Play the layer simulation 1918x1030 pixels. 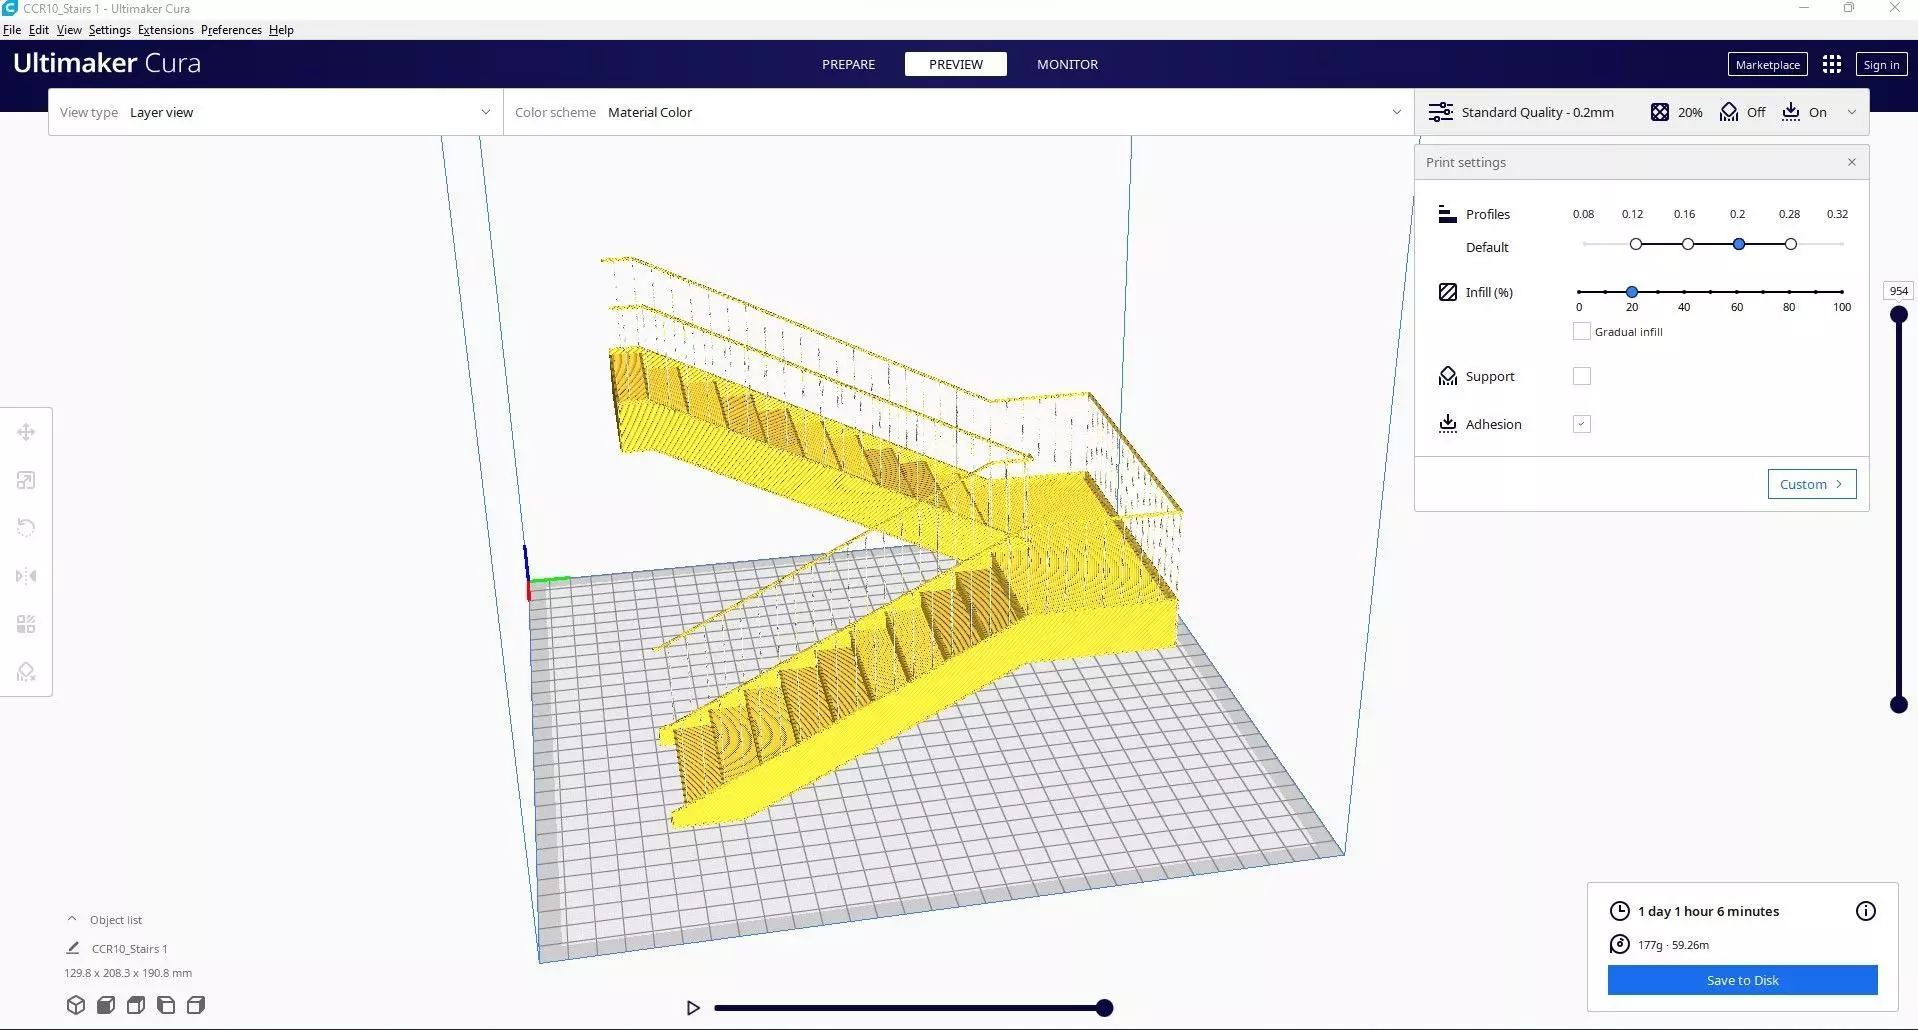pyautogui.click(x=693, y=1007)
